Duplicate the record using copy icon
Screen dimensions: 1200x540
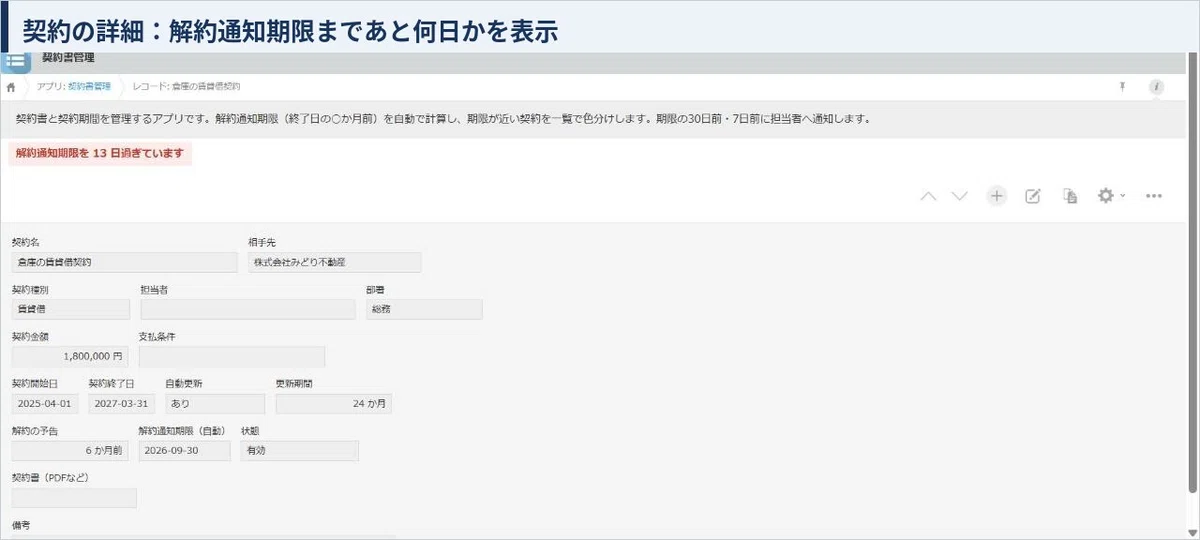pos(1070,196)
